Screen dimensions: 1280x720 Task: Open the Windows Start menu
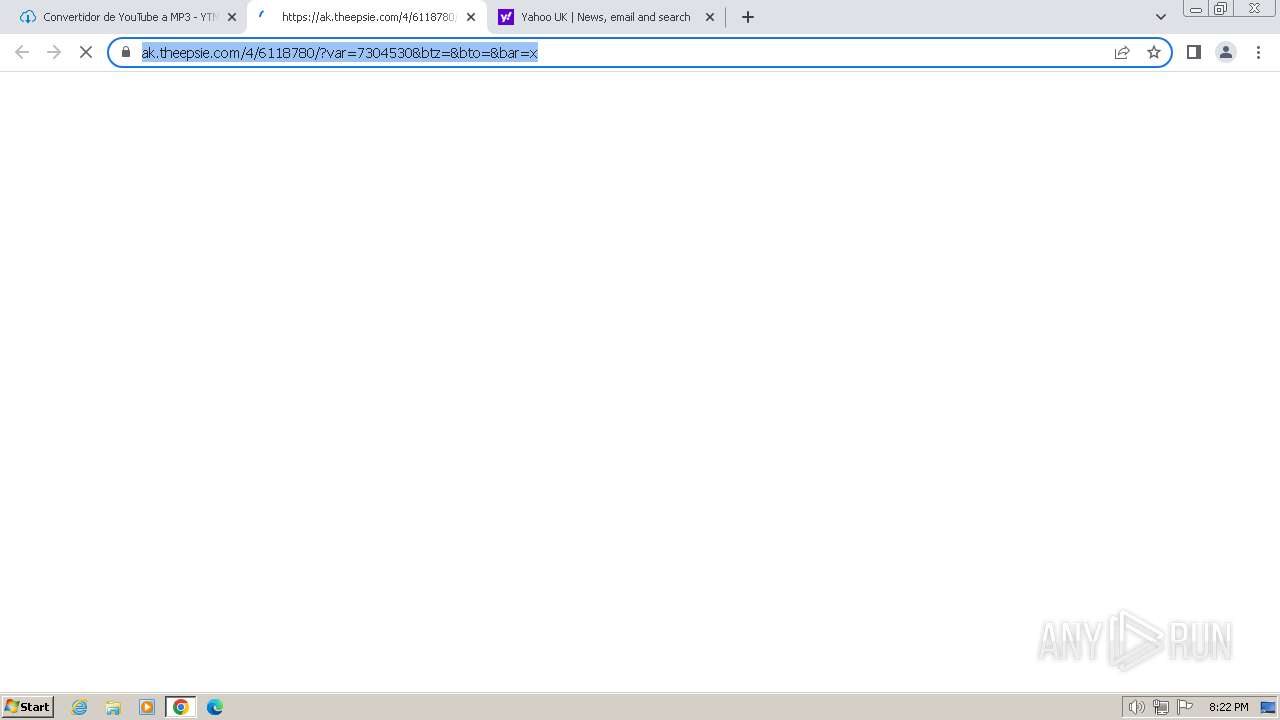click(x=28, y=707)
